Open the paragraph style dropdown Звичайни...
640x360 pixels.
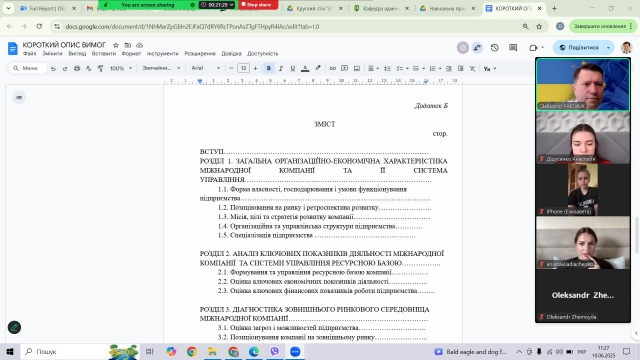pyautogui.click(x=161, y=68)
